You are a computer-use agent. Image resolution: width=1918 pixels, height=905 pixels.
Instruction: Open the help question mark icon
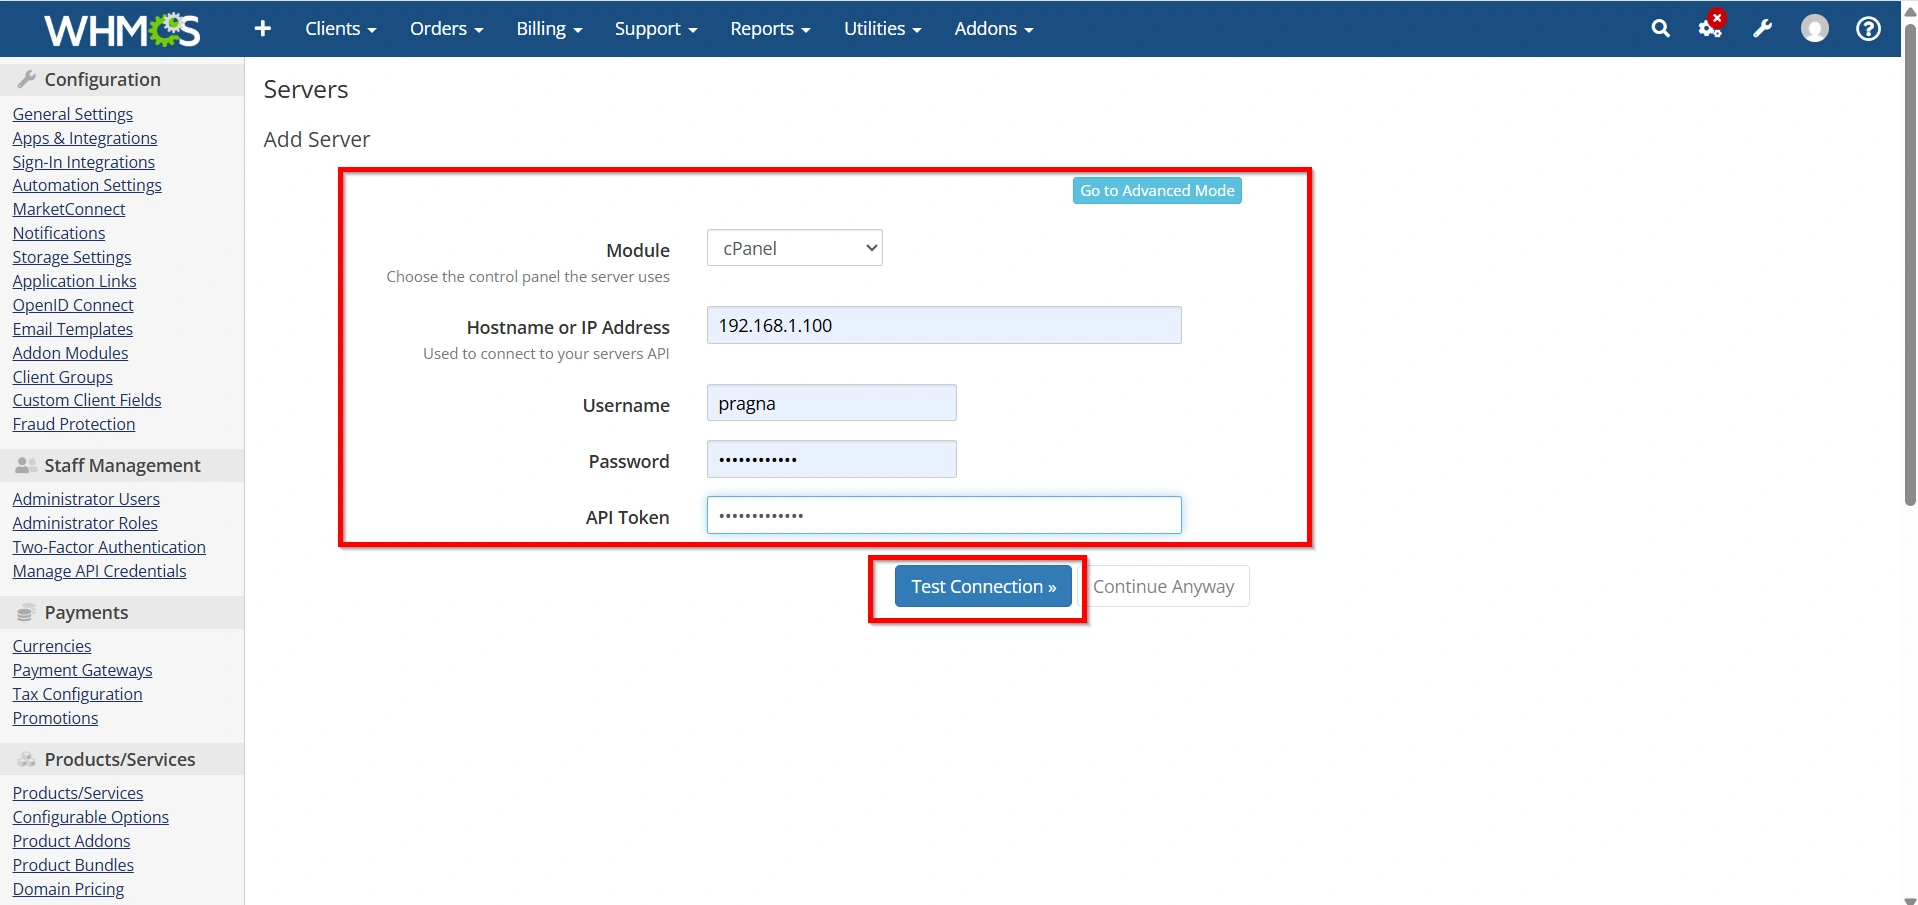[x=1868, y=29]
